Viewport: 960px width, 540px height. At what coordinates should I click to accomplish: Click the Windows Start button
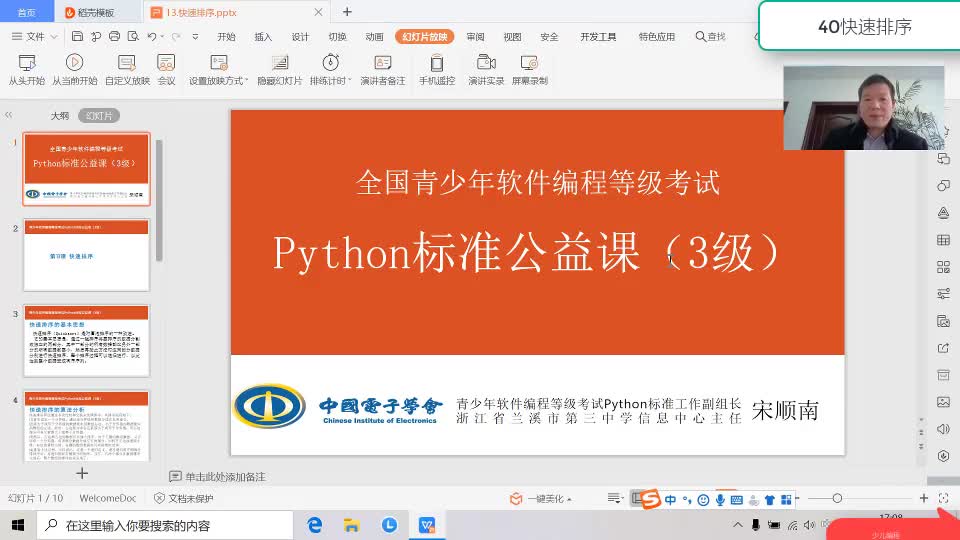[18, 525]
